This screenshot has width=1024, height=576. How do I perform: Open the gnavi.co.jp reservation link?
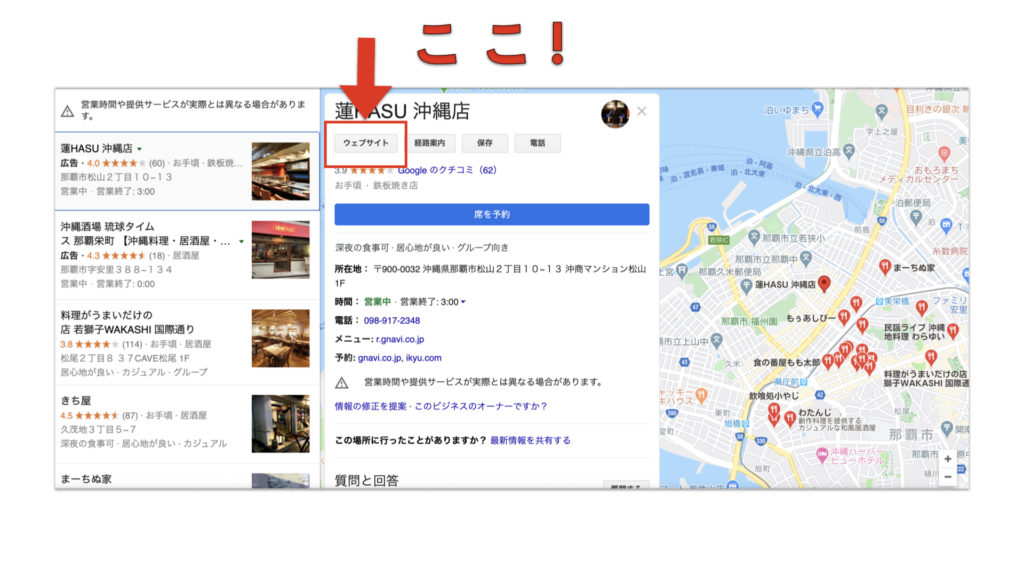pos(379,358)
